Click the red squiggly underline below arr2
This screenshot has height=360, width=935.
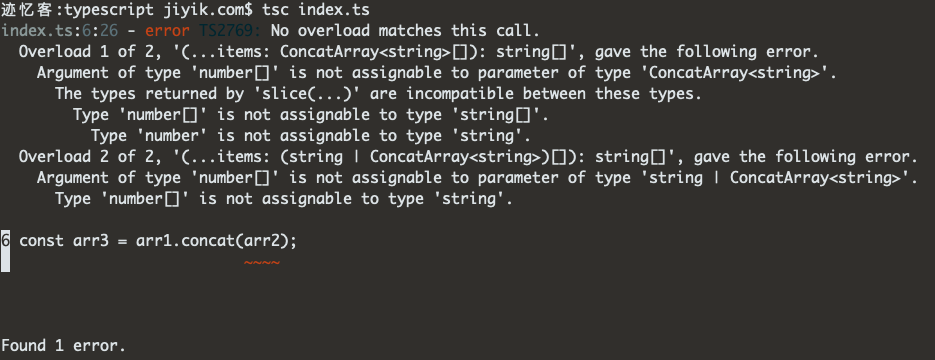pos(262,262)
